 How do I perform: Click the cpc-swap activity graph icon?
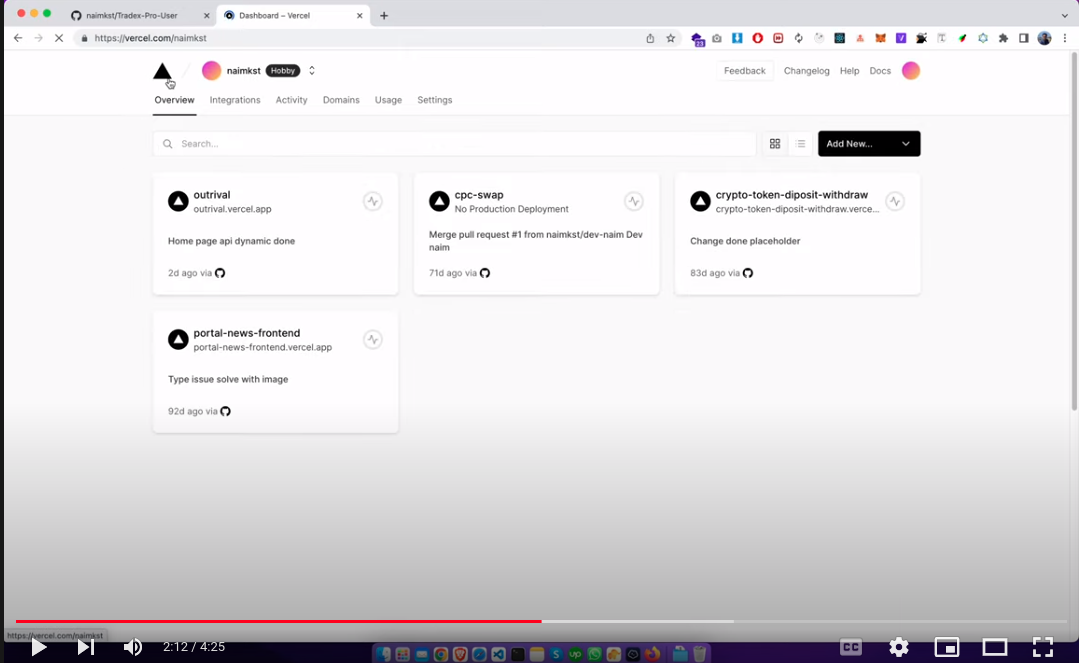click(633, 201)
